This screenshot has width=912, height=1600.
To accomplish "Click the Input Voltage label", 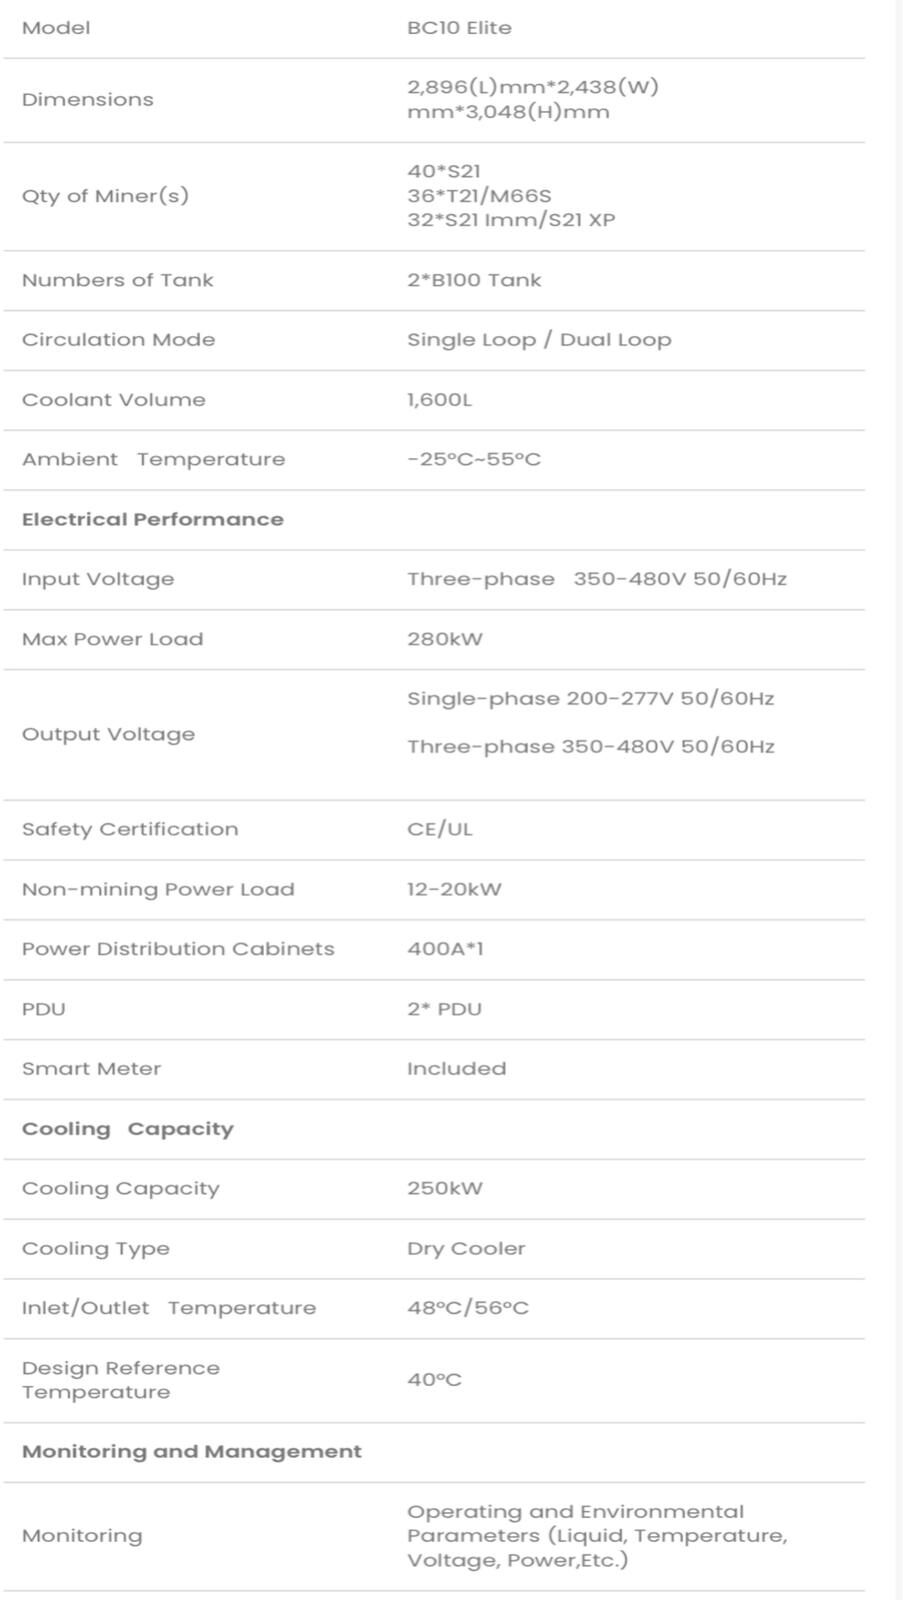I will pos(98,579).
